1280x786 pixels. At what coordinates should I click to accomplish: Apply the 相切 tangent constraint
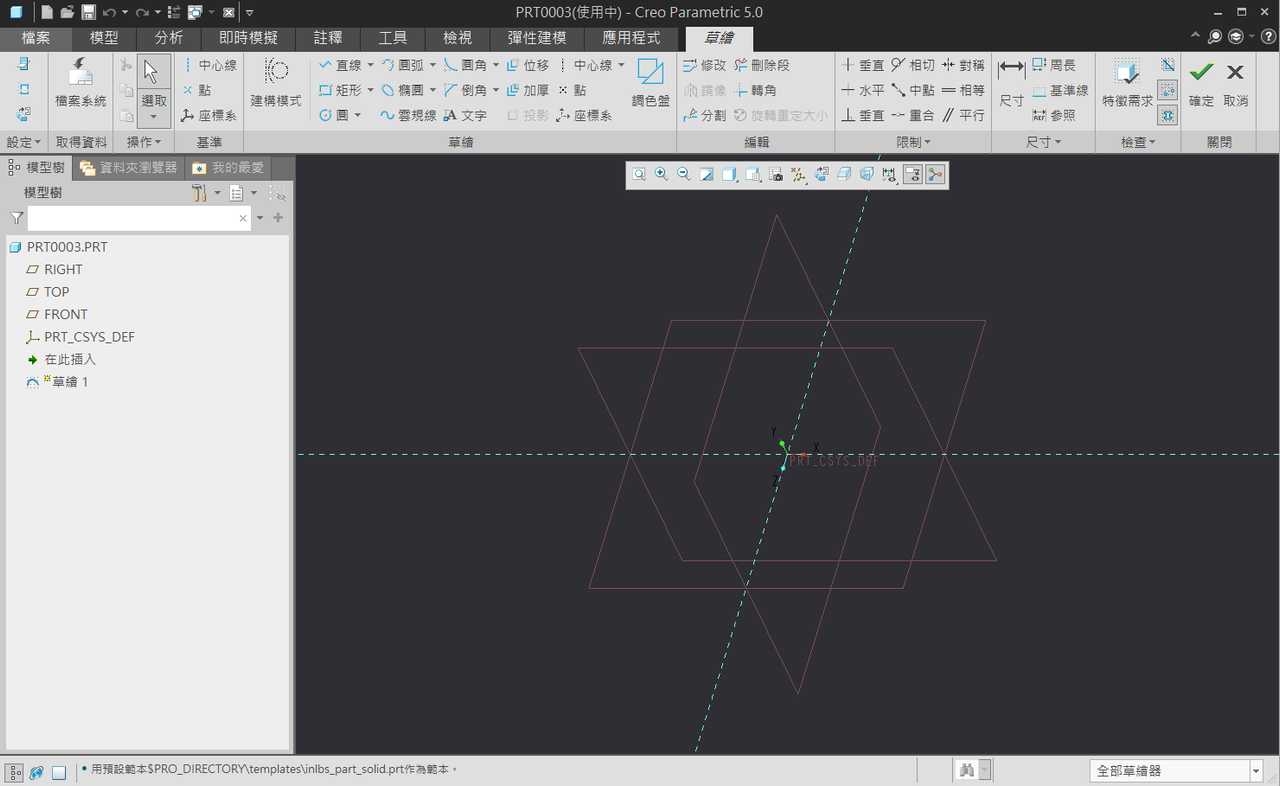point(912,65)
